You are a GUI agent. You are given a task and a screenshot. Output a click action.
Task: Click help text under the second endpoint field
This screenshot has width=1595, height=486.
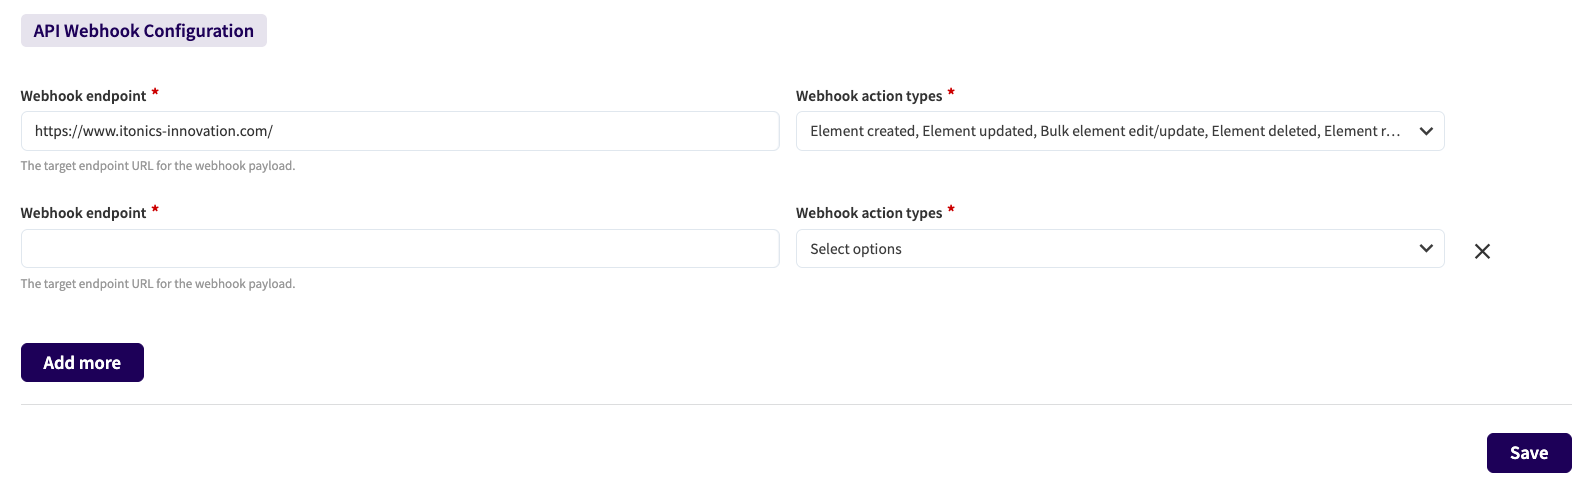pyautogui.click(x=158, y=284)
